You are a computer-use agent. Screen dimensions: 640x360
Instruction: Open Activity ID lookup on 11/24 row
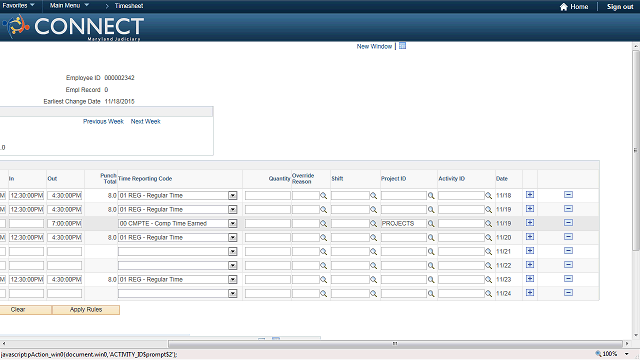tap(488, 293)
